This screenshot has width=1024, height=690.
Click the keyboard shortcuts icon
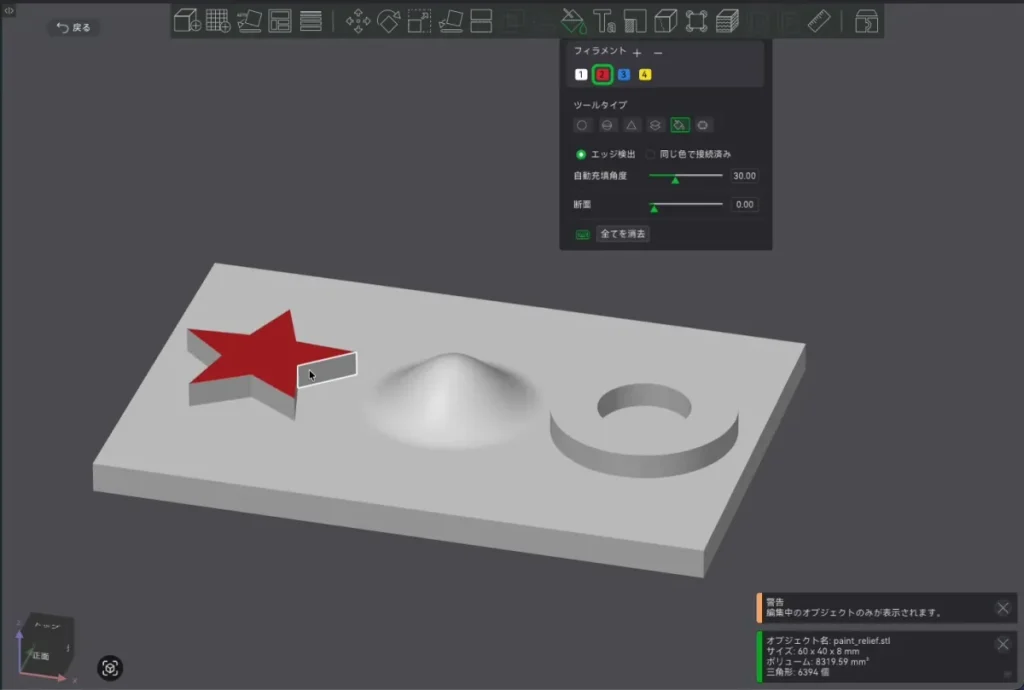click(x=583, y=234)
